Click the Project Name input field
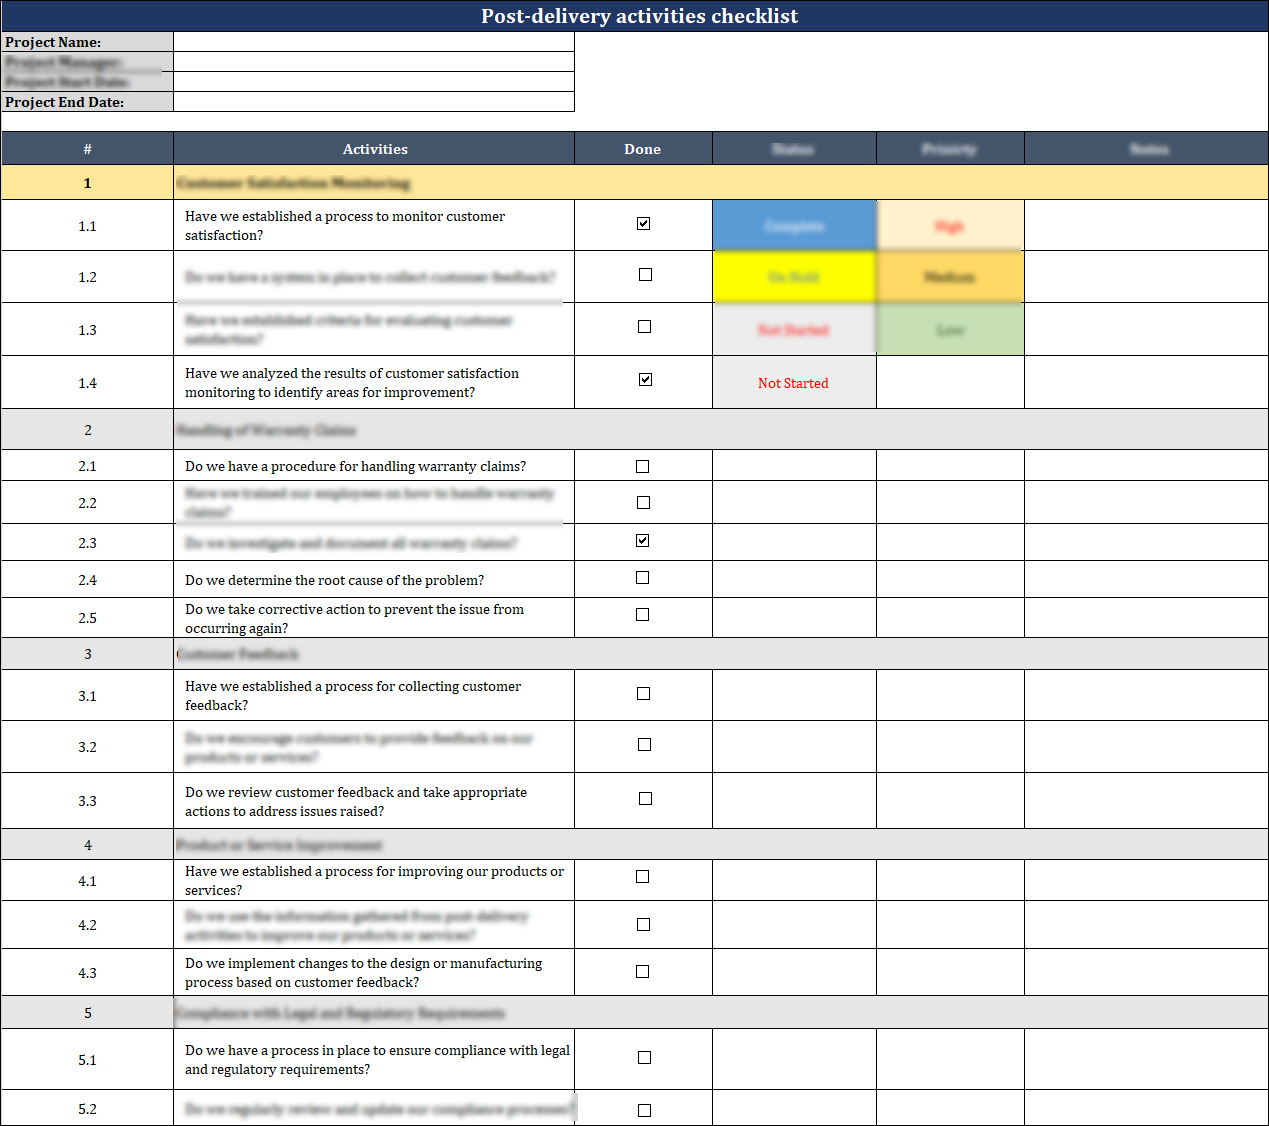Viewport: 1269px width, 1126px height. (374, 42)
